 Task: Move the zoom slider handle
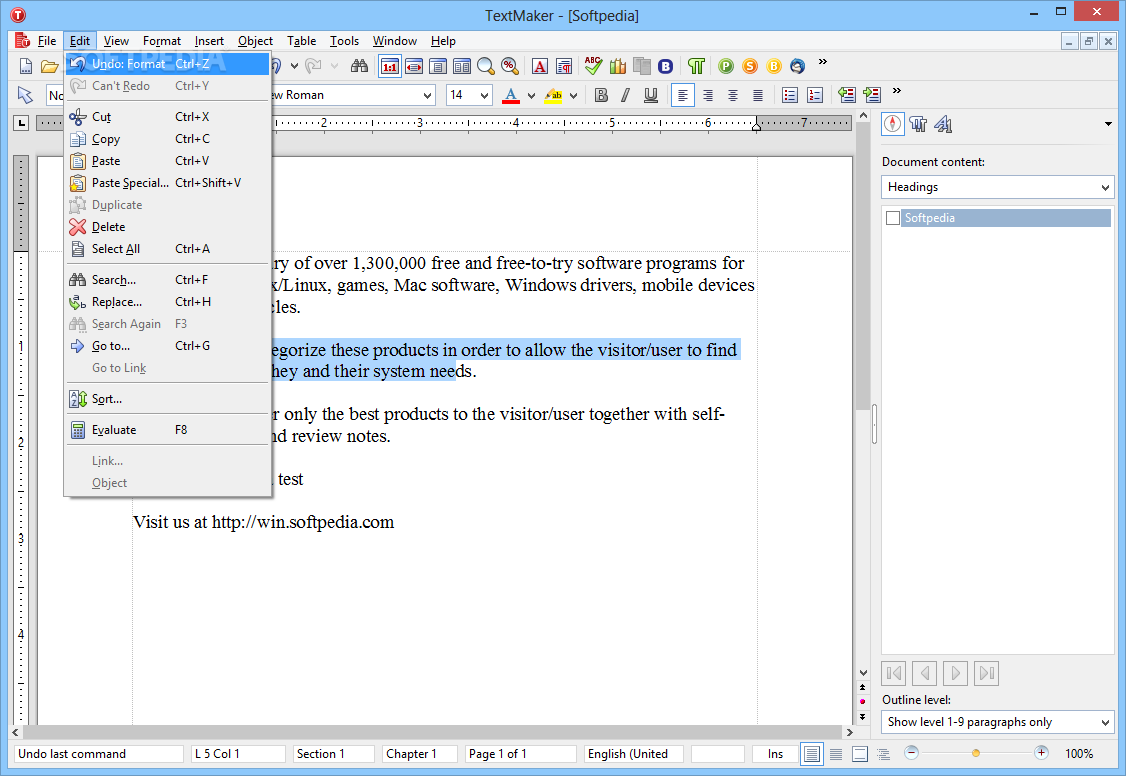pos(975,753)
